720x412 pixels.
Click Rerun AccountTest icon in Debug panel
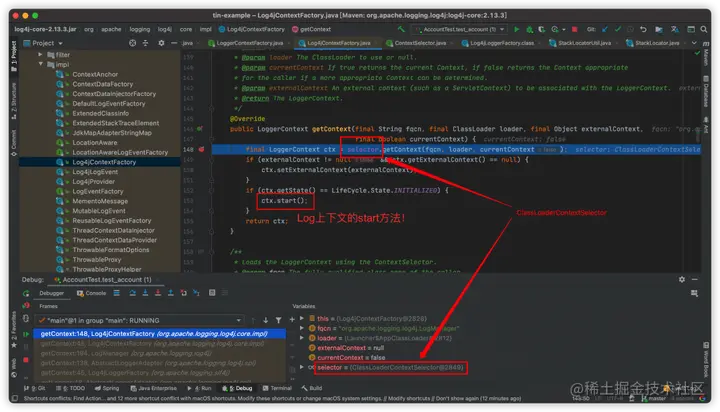(x=26, y=293)
